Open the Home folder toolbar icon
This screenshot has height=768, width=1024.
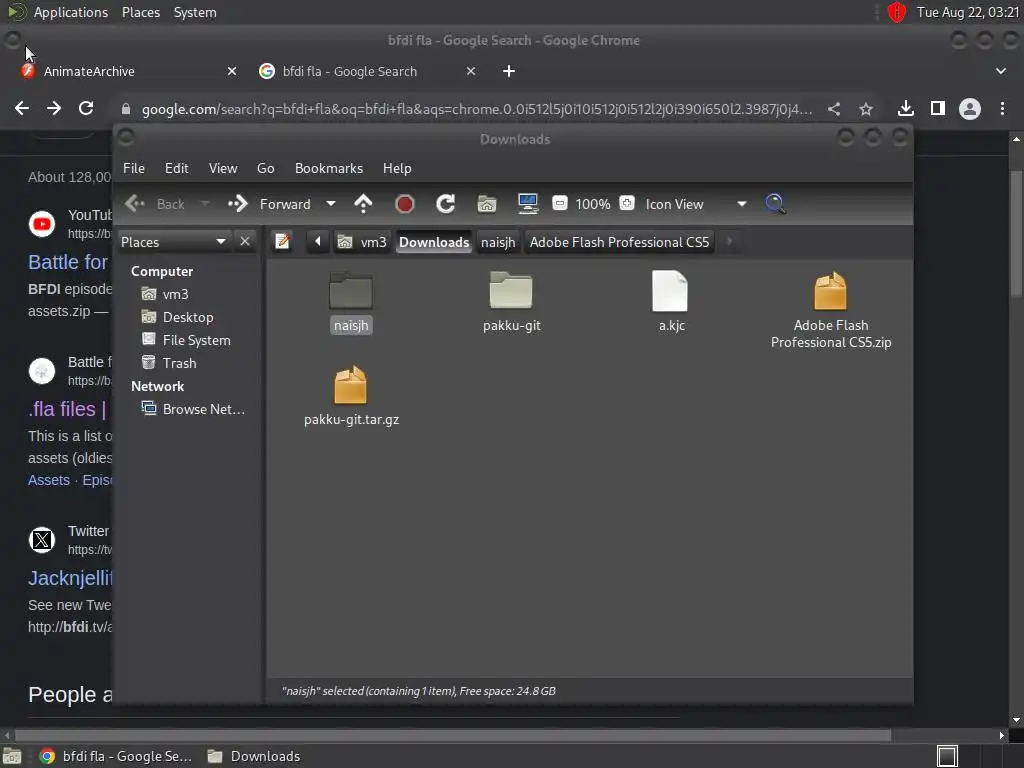[x=487, y=204]
